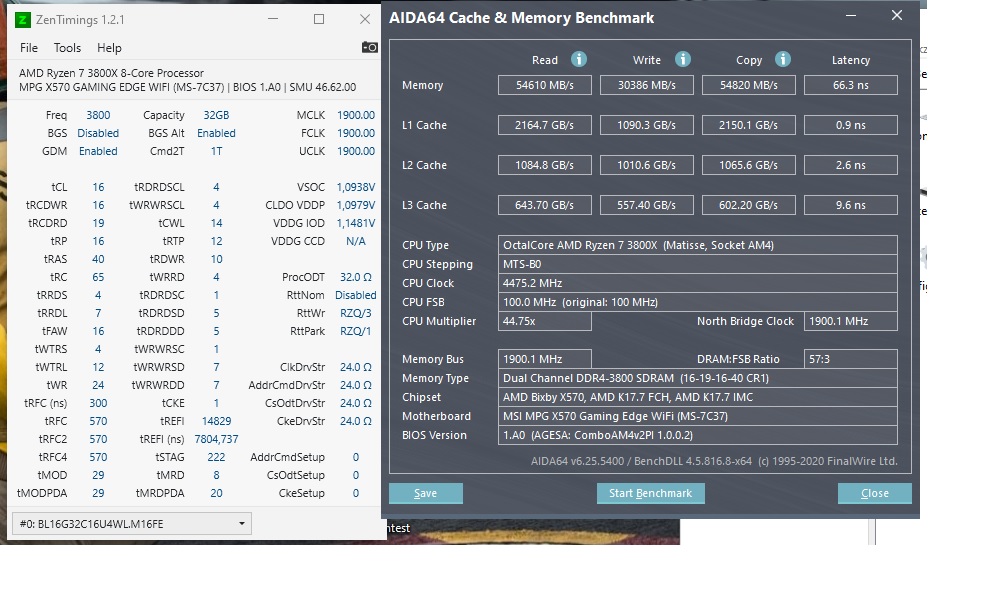
Task: Click the L3 Cache latency 9.6 ns
Action: point(851,205)
